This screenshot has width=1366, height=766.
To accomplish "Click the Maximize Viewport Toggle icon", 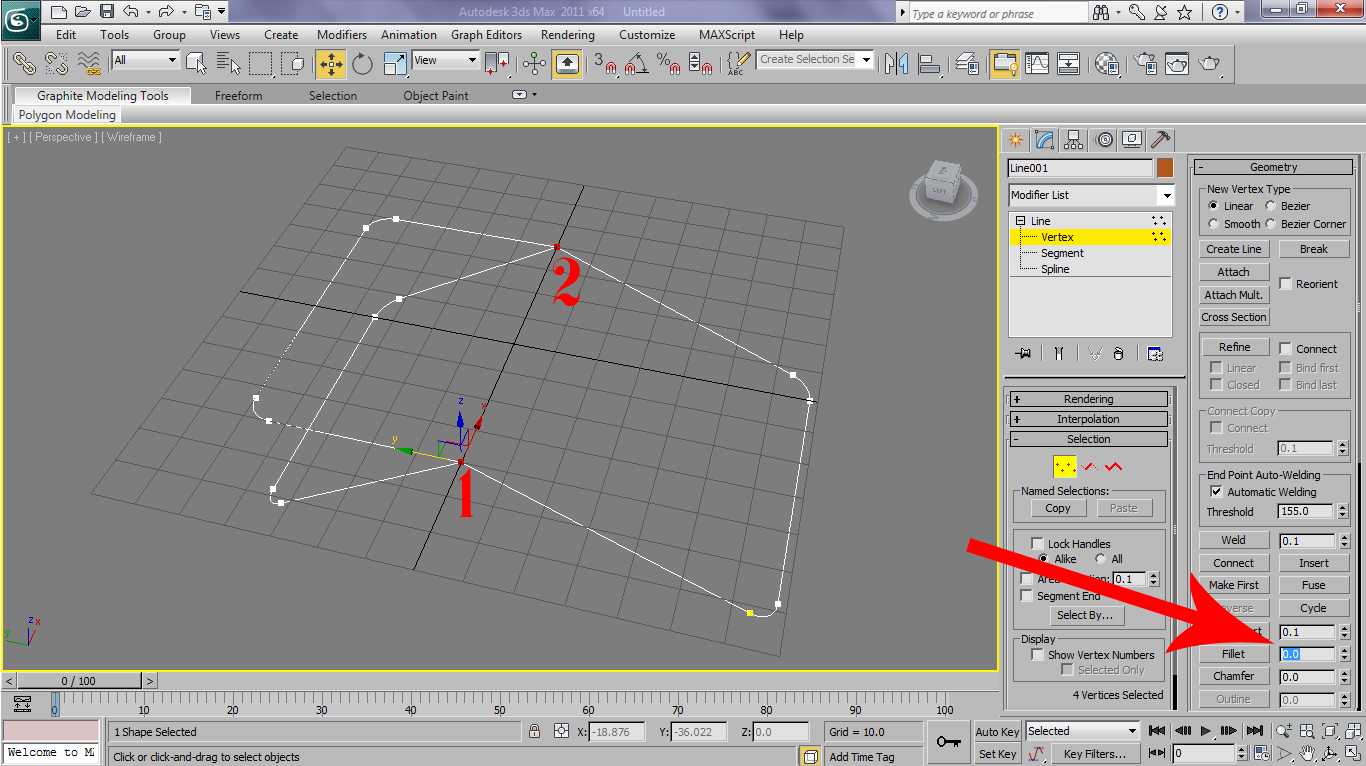I will coord(1352,753).
